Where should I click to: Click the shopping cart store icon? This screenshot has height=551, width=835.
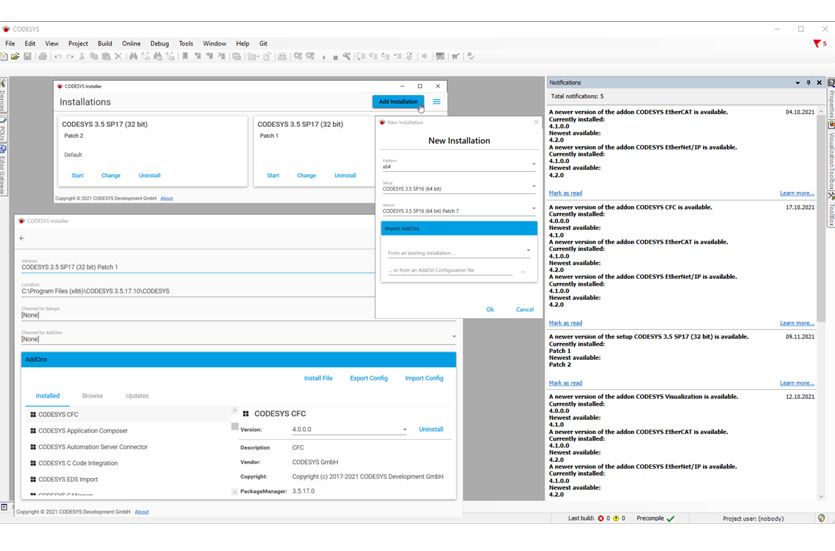tap(455, 56)
